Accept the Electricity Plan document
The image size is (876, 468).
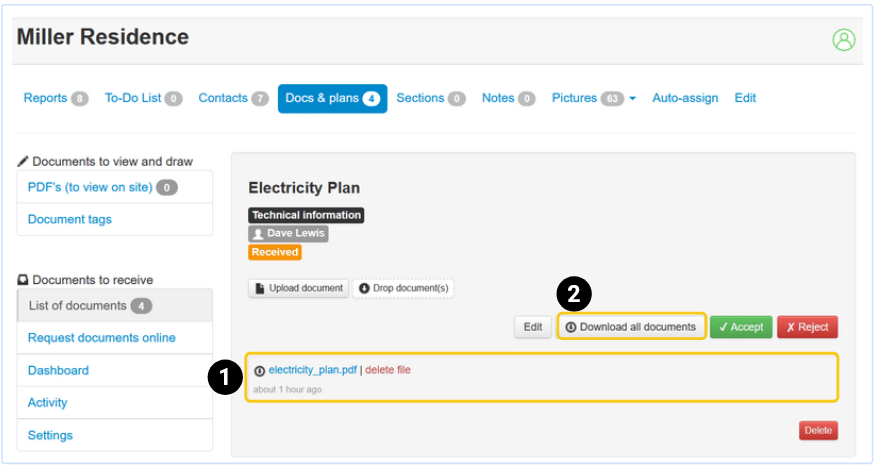(741, 327)
